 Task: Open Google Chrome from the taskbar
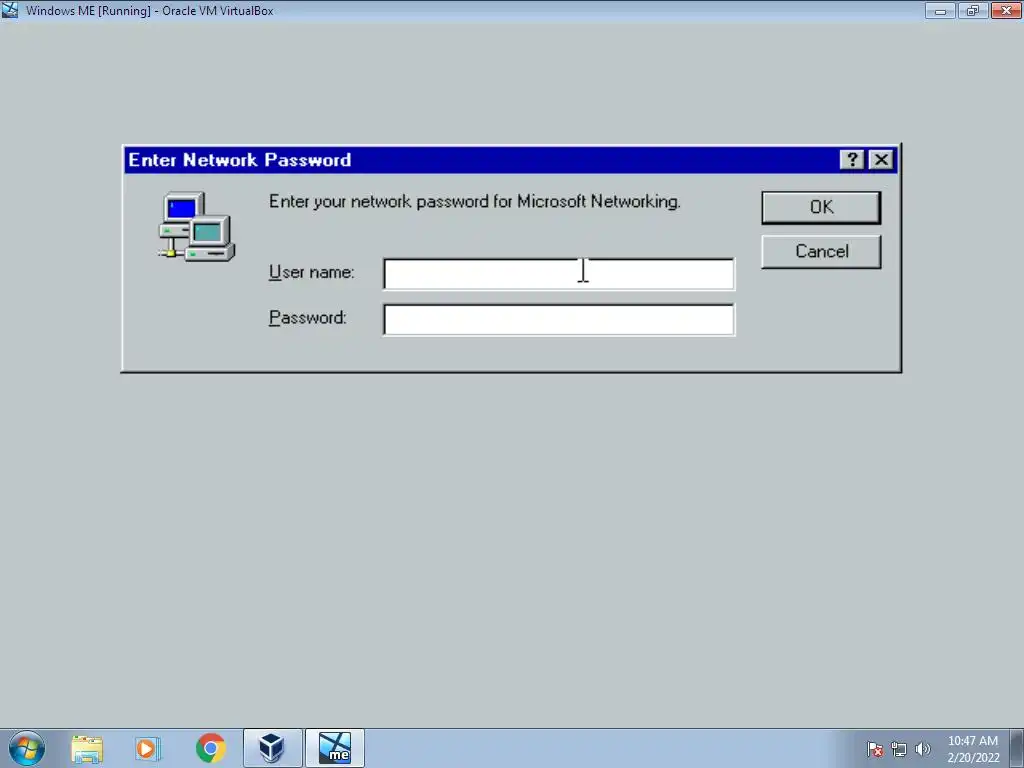[210, 748]
